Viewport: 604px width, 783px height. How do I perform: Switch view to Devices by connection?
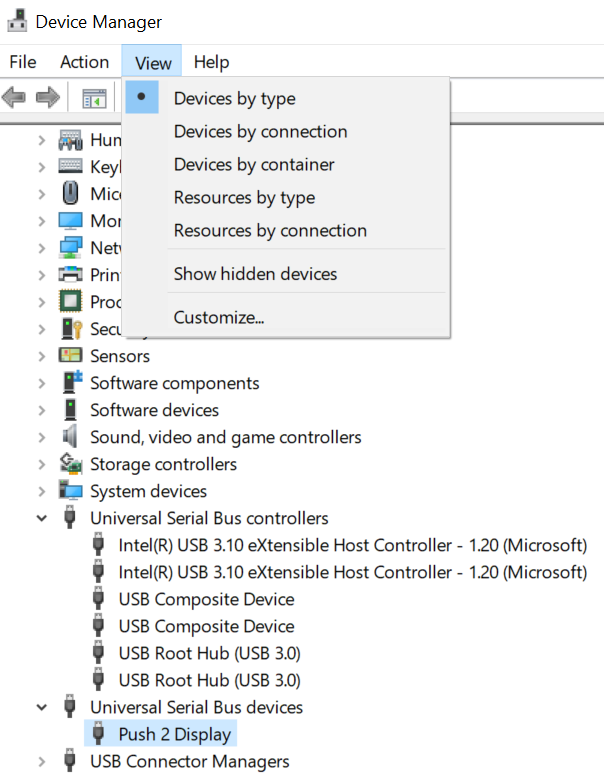(260, 131)
